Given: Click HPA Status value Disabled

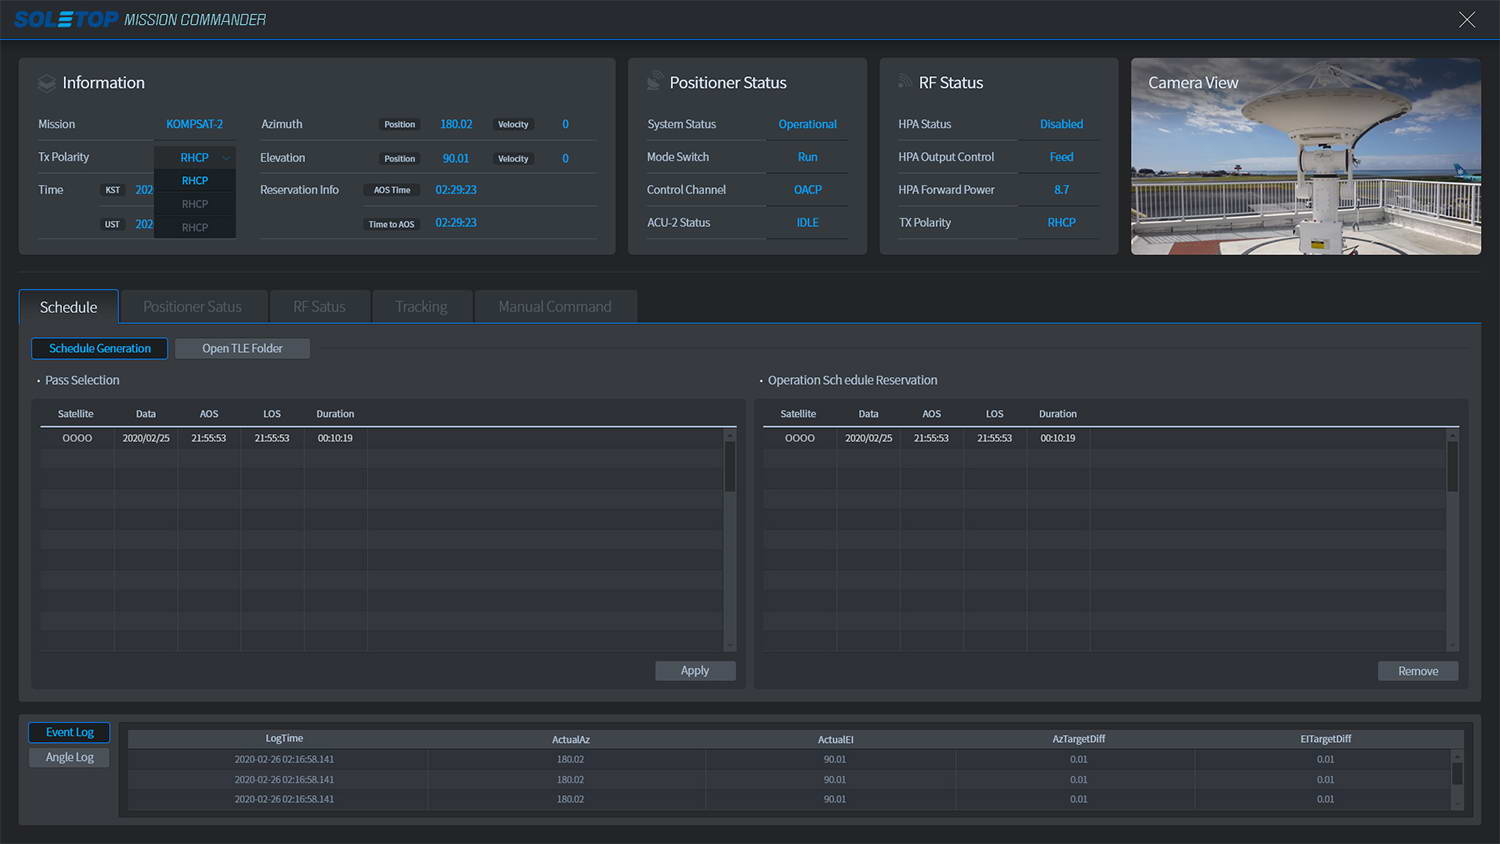Looking at the screenshot, I should (1062, 124).
